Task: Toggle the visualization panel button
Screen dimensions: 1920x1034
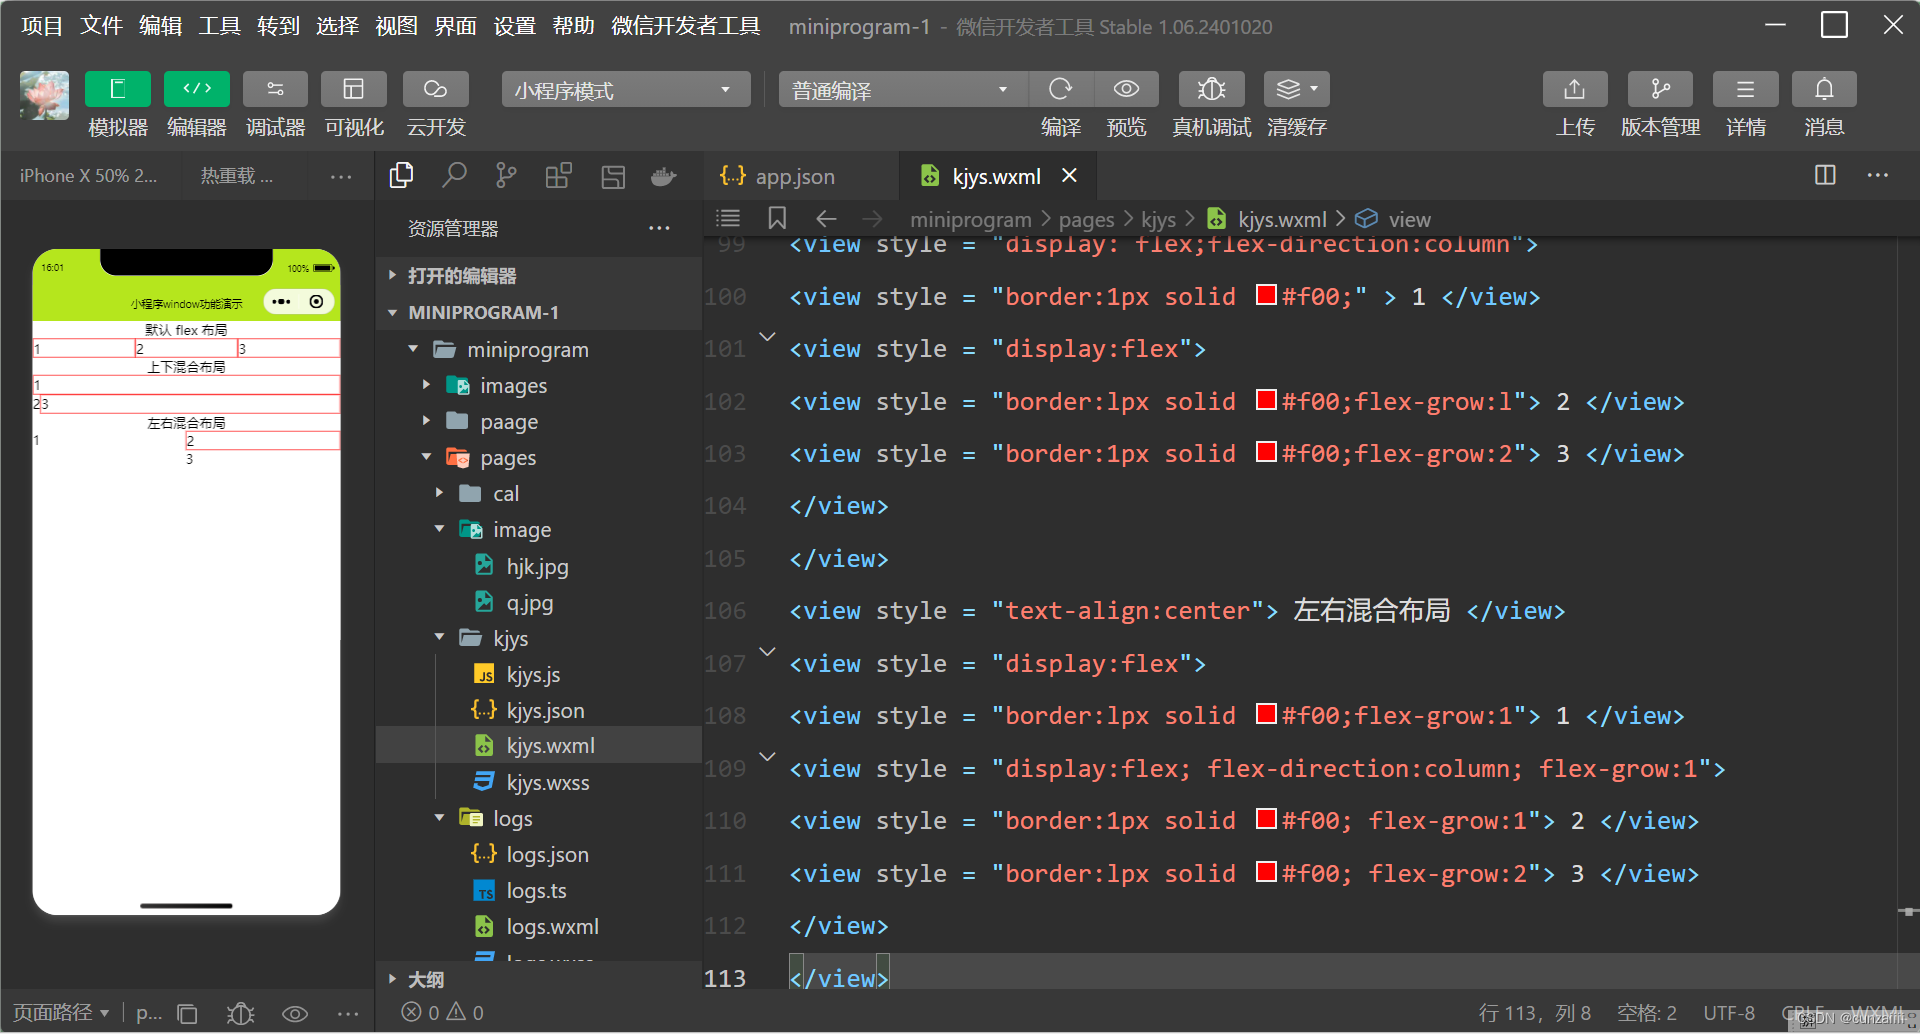Action: tap(353, 89)
